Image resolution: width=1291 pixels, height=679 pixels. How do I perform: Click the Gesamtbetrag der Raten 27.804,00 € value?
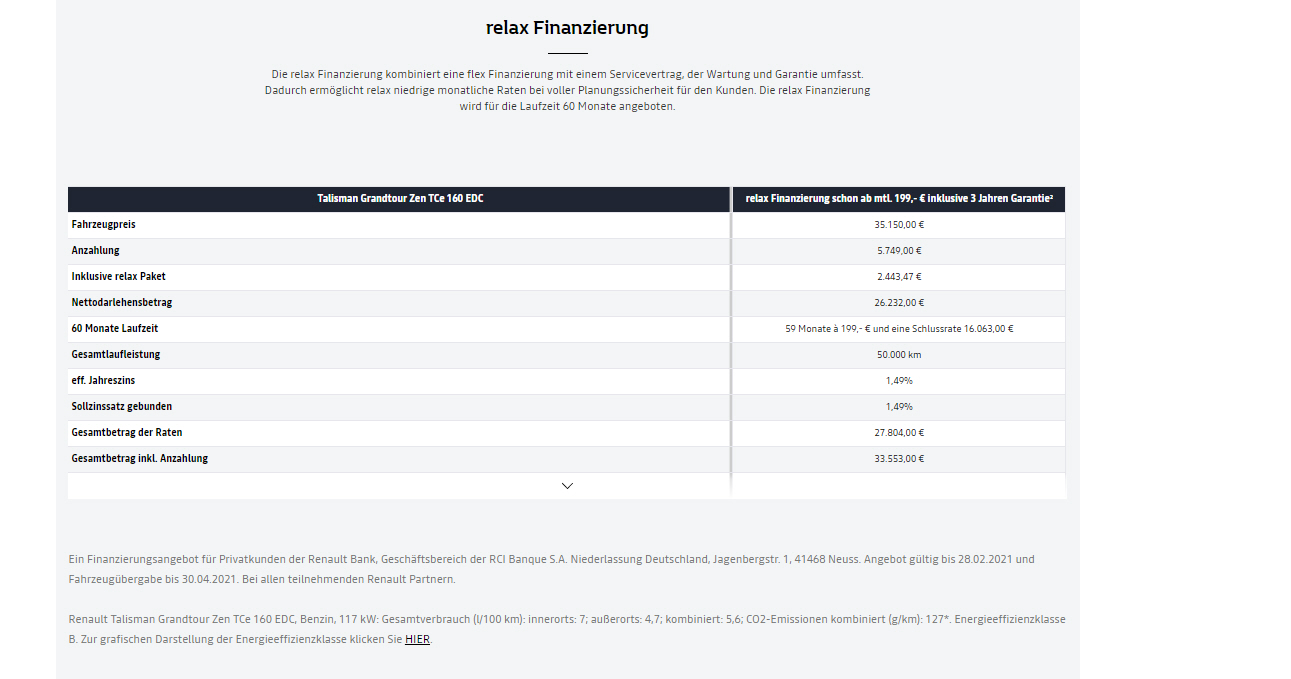(899, 433)
